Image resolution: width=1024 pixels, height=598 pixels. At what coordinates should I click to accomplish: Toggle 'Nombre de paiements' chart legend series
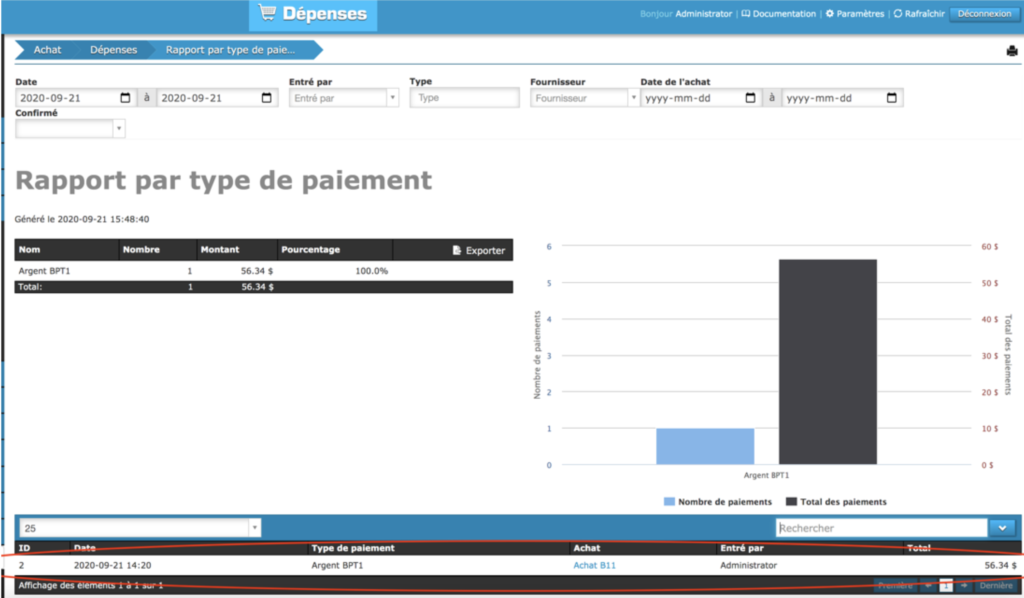click(718, 502)
